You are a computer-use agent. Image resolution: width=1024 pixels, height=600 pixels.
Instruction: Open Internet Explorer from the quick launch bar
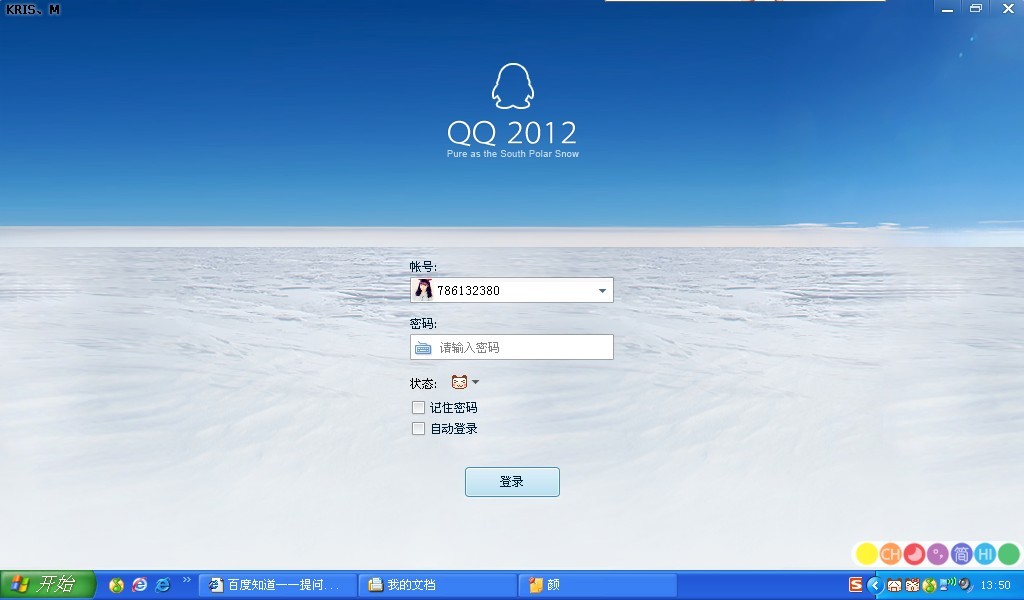(162, 585)
